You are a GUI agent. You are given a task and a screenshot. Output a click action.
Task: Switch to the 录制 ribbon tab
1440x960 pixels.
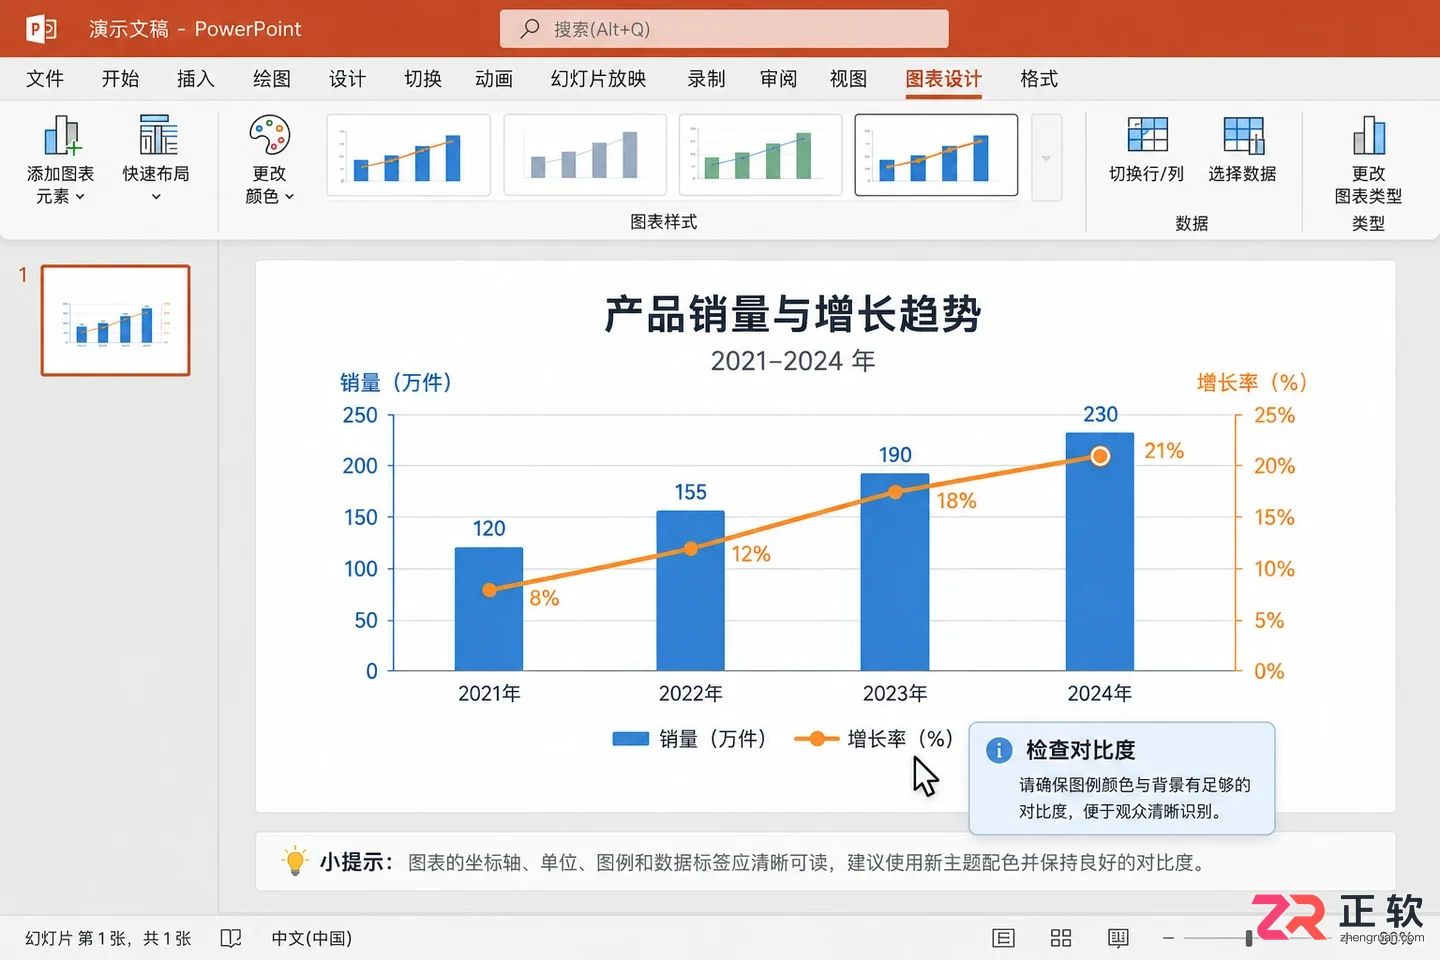pos(706,79)
